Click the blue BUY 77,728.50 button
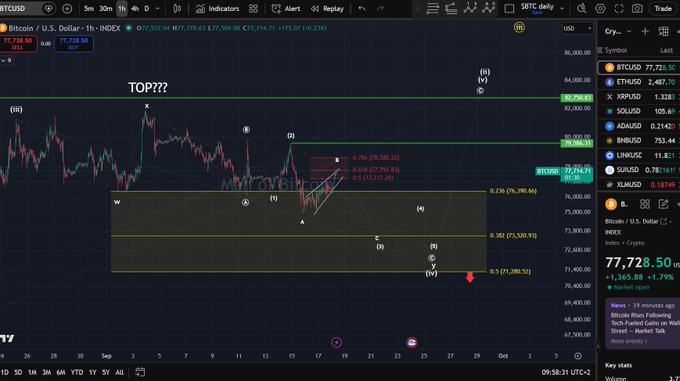 coord(74,43)
